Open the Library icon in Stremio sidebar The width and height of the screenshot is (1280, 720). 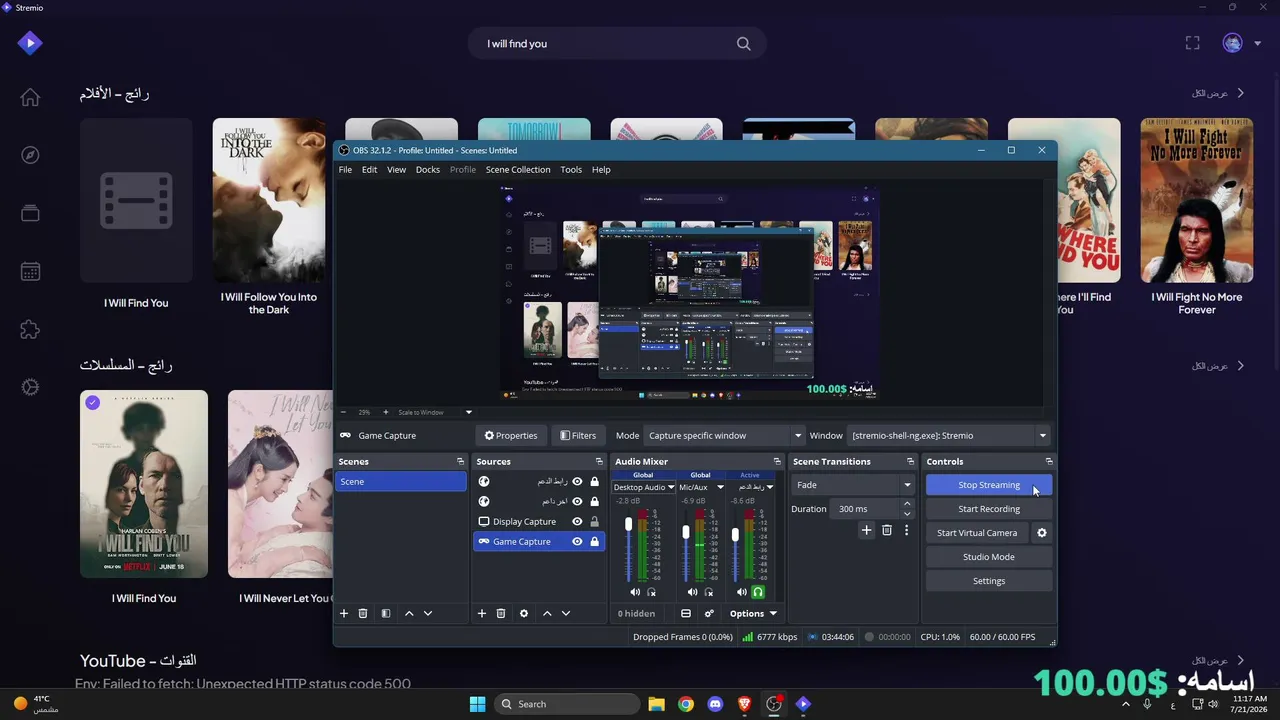30,213
